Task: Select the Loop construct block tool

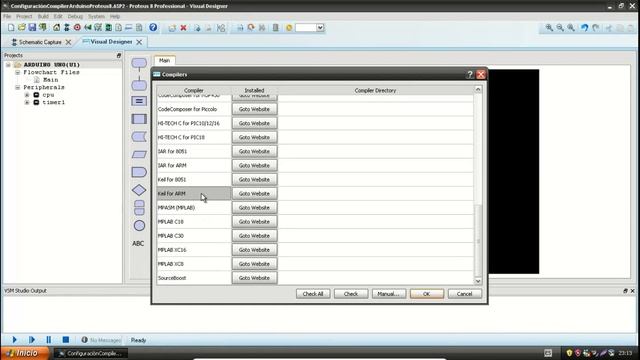Action: coord(139,208)
